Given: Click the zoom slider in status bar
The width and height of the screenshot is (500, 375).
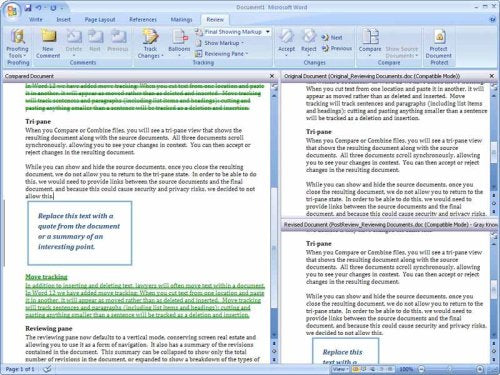Looking at the screenshot, I should click(x=451, y=369).
